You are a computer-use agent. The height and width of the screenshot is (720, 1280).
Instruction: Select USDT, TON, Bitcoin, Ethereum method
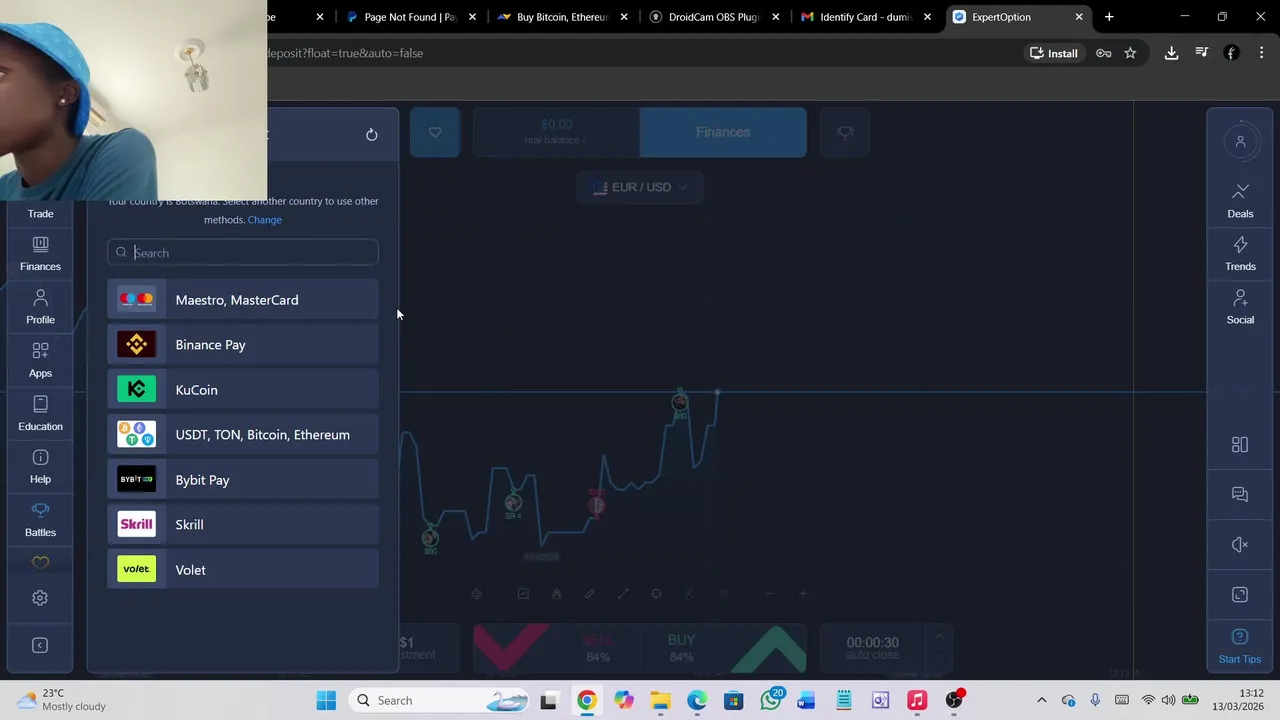(x=243, y=435)
